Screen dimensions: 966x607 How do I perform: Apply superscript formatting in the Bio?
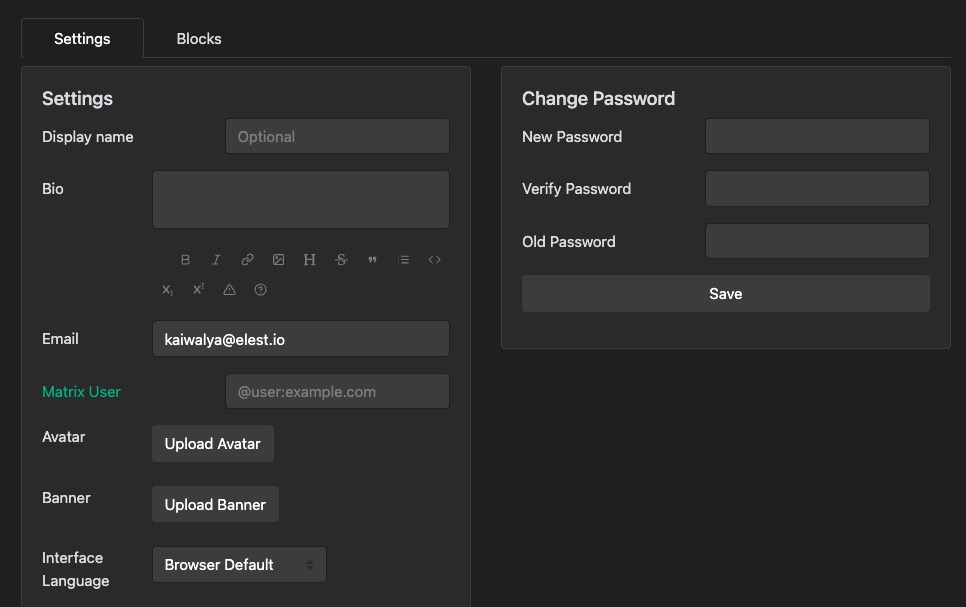pos(196,290)
